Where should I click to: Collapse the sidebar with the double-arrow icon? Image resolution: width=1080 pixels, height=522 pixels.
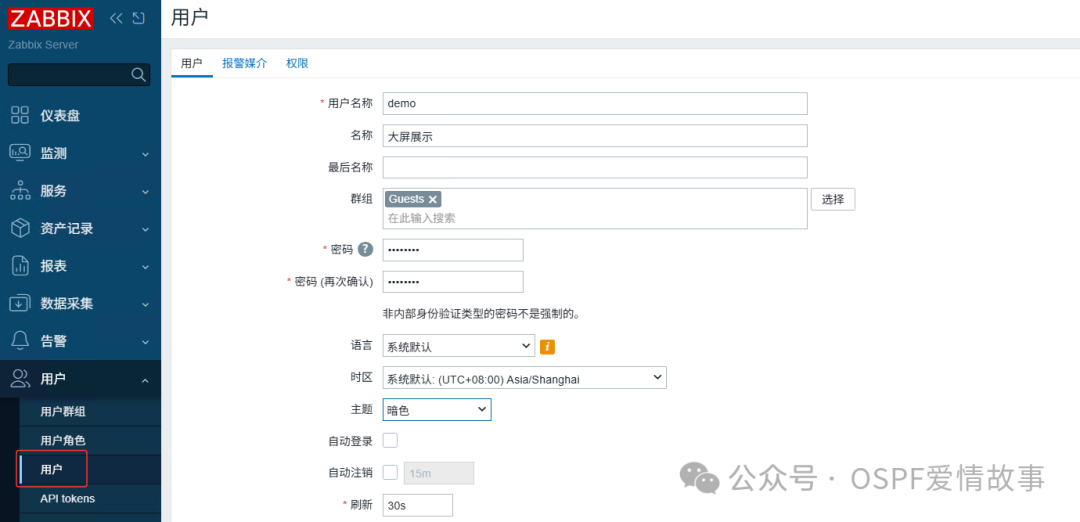pos(116,18)
